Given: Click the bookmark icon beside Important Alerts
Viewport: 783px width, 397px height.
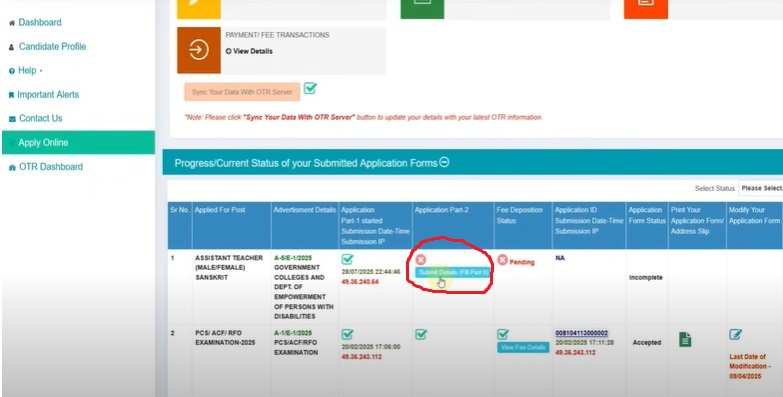Looking at the screenshot, I should click(11, 95).
